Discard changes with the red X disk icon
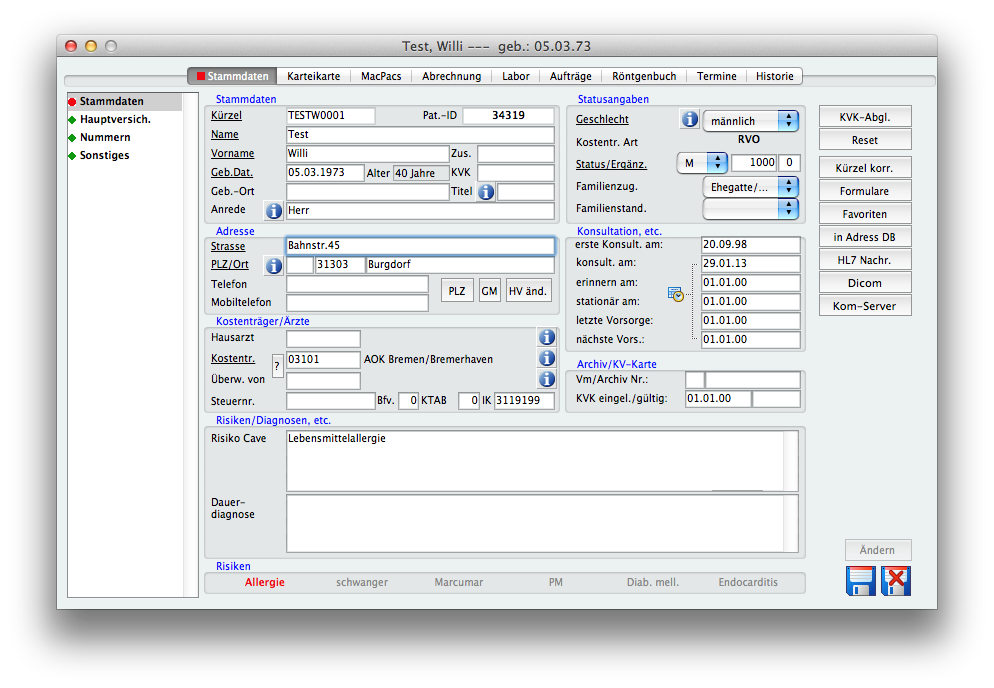 tap(896, 581)
